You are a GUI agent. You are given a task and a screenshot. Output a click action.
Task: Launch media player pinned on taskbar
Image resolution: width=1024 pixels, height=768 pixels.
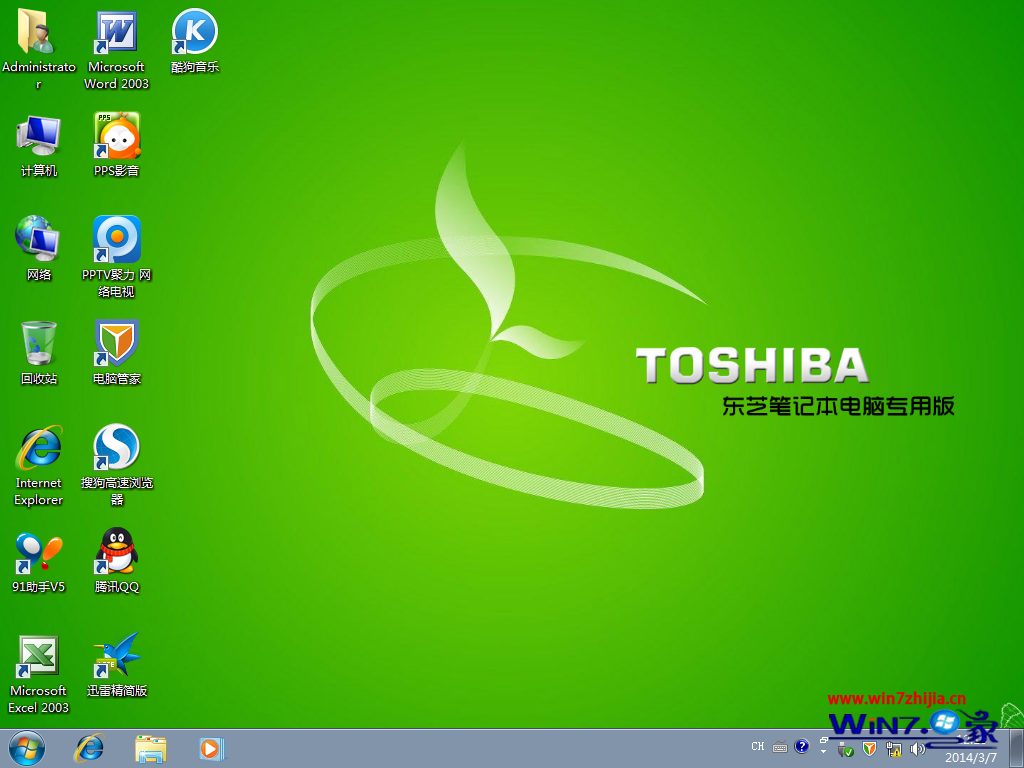point(211,747)
